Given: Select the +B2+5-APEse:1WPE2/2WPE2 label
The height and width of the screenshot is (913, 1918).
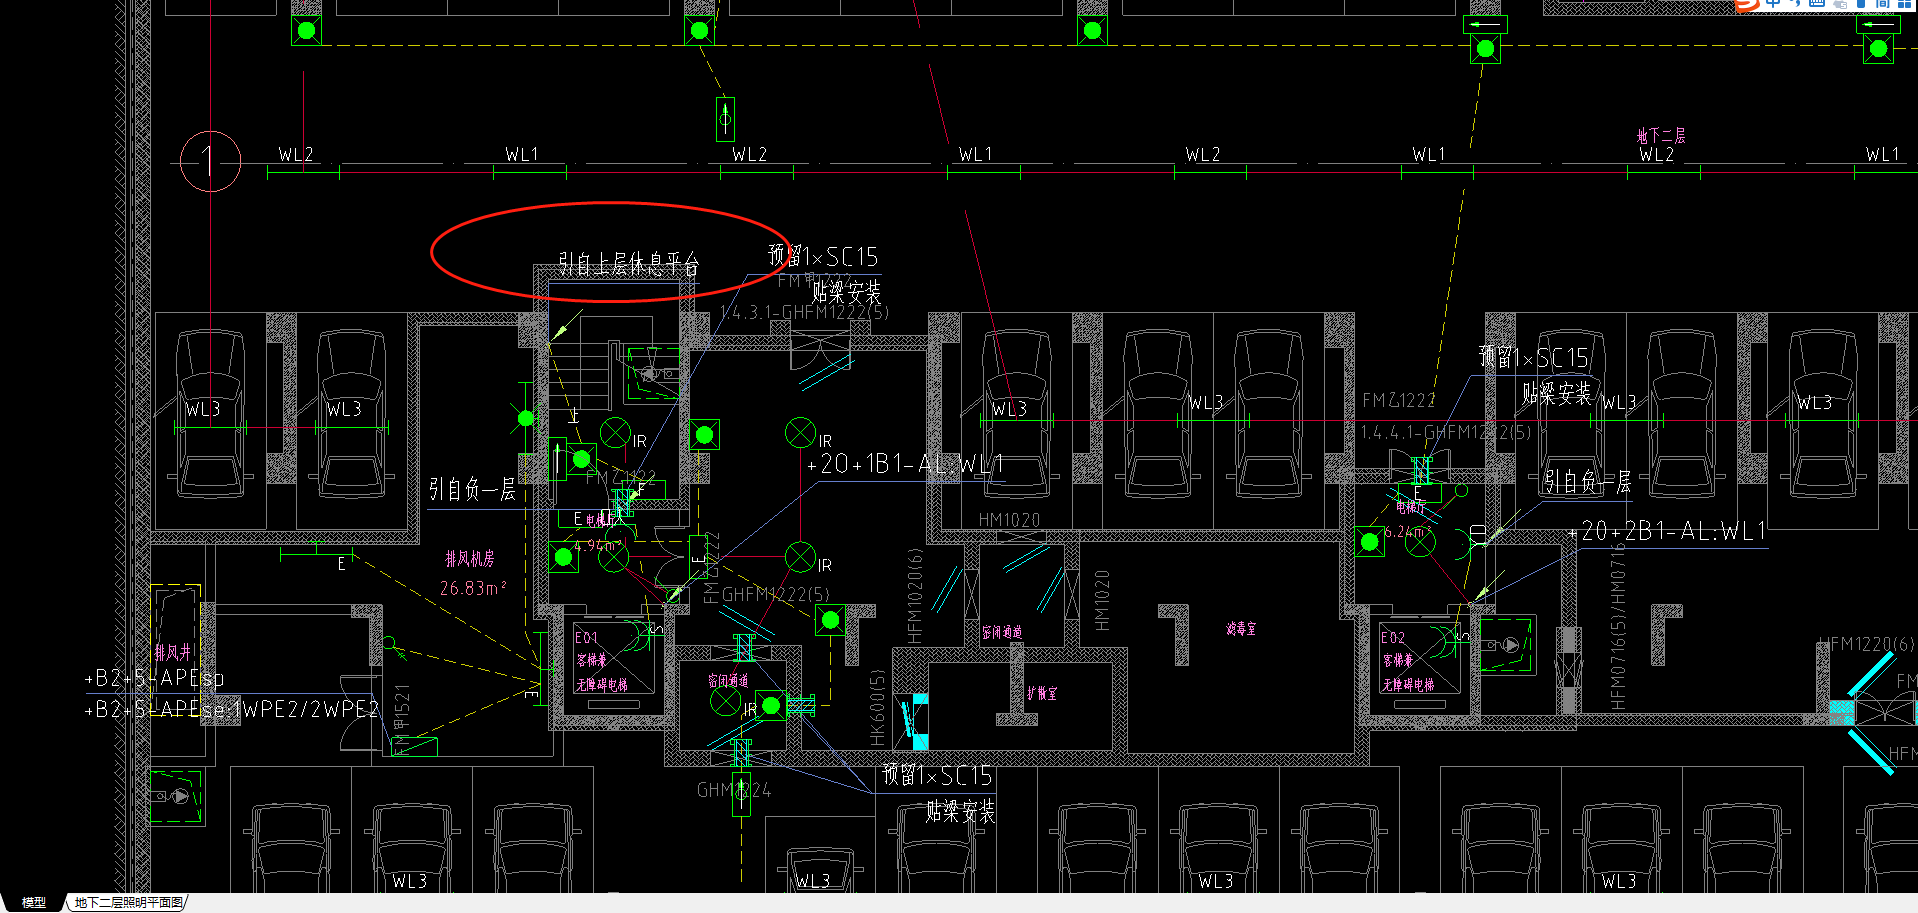Looking at the screenshot, I should click(232, 710).
